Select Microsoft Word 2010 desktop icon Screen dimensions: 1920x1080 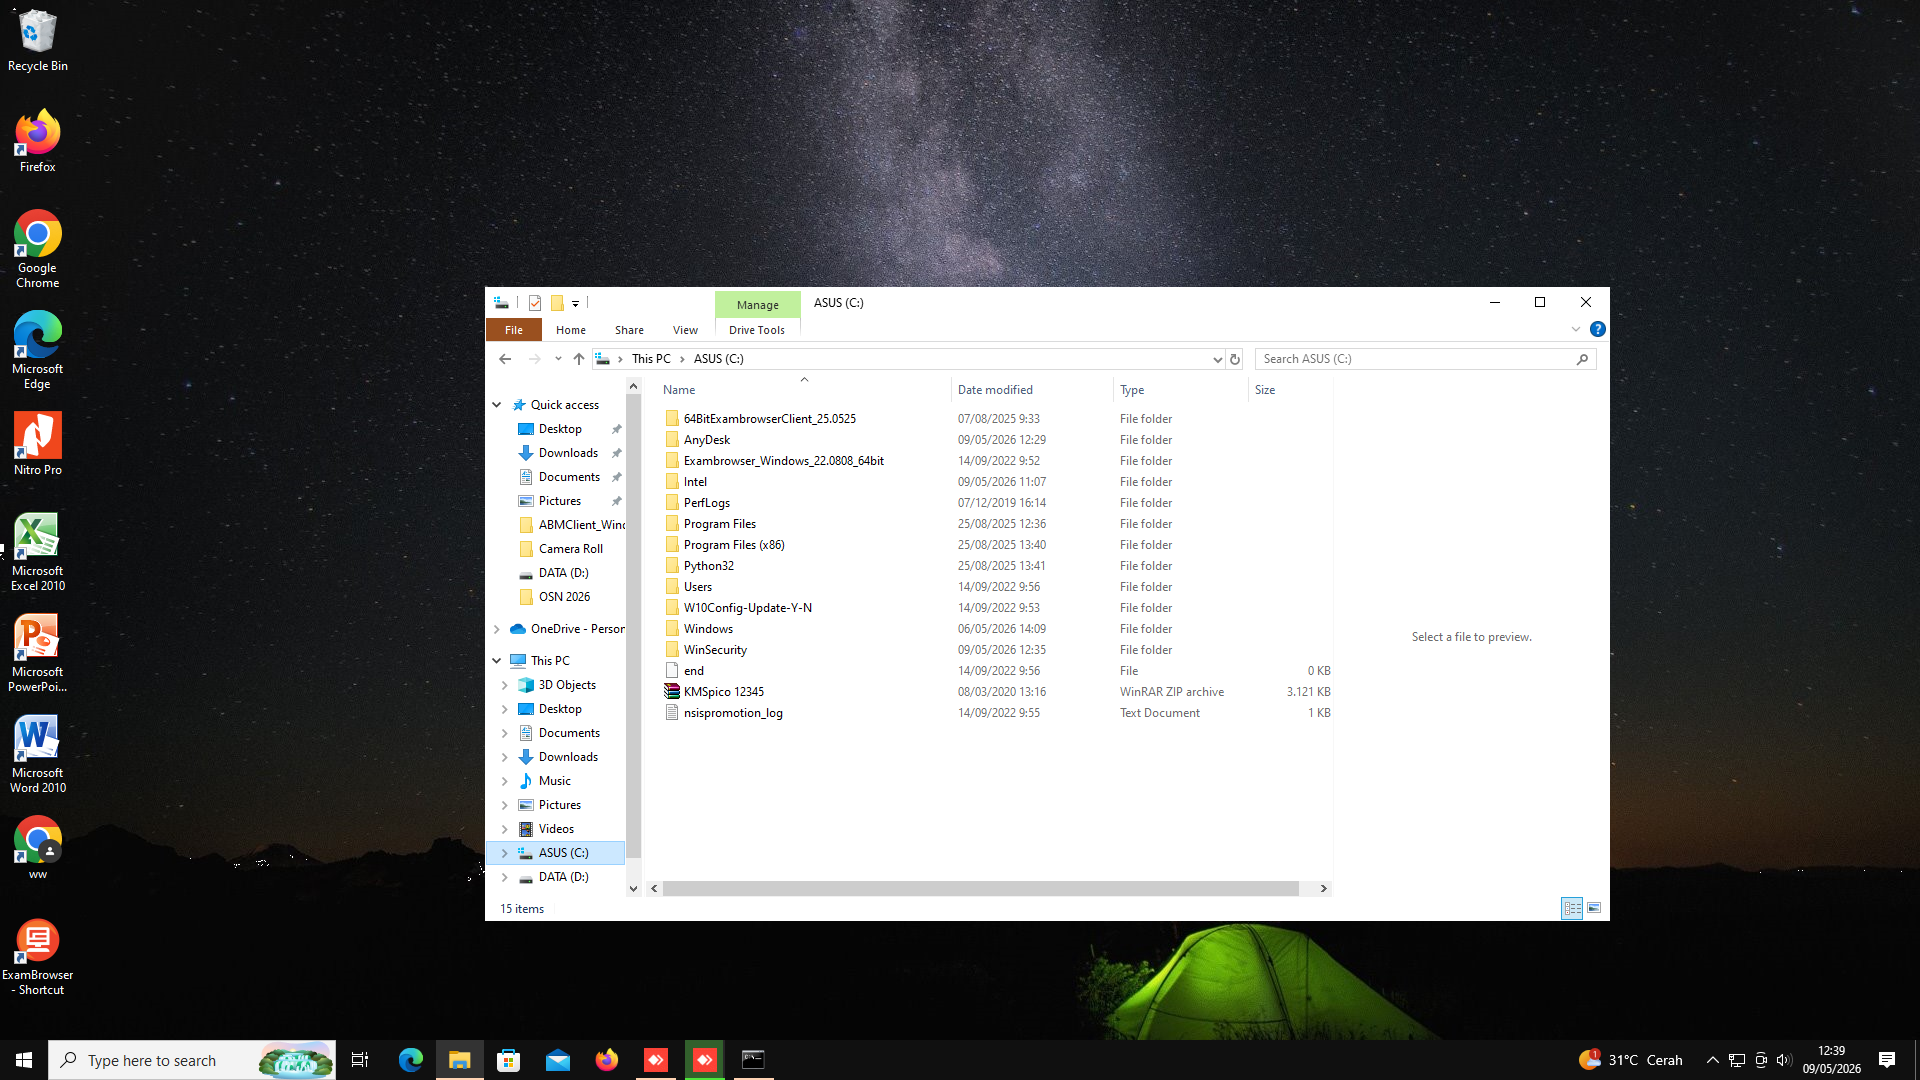tap(37, 754)
